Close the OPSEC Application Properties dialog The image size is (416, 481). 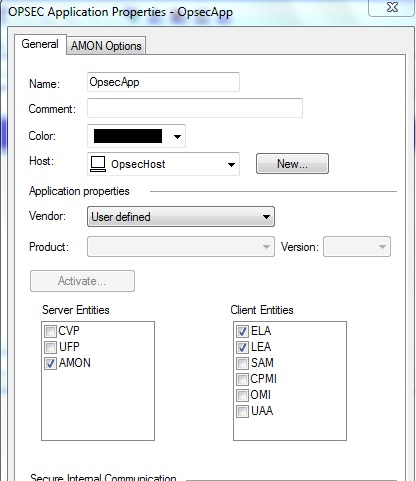[x=392, y=7]
